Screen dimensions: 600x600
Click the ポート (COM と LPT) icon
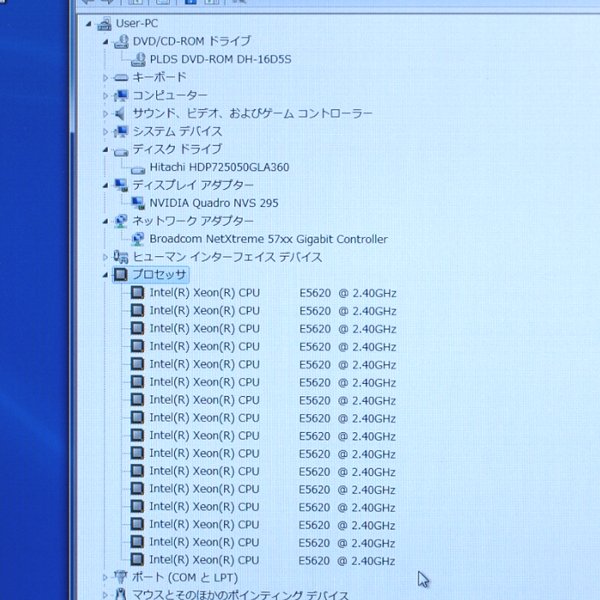[x=121, y=577]
